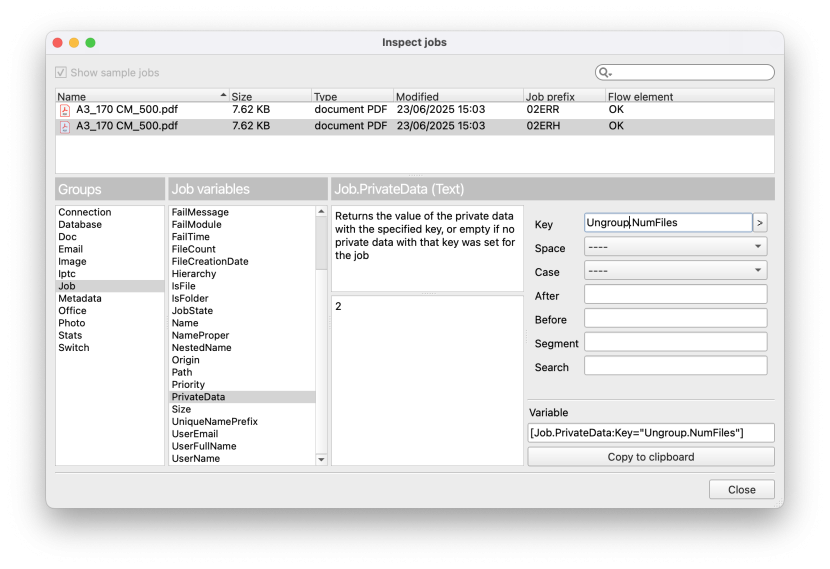Select the UserEmail job variable
The width and height of the screenshot is (830, 569).
click(195, 434)
